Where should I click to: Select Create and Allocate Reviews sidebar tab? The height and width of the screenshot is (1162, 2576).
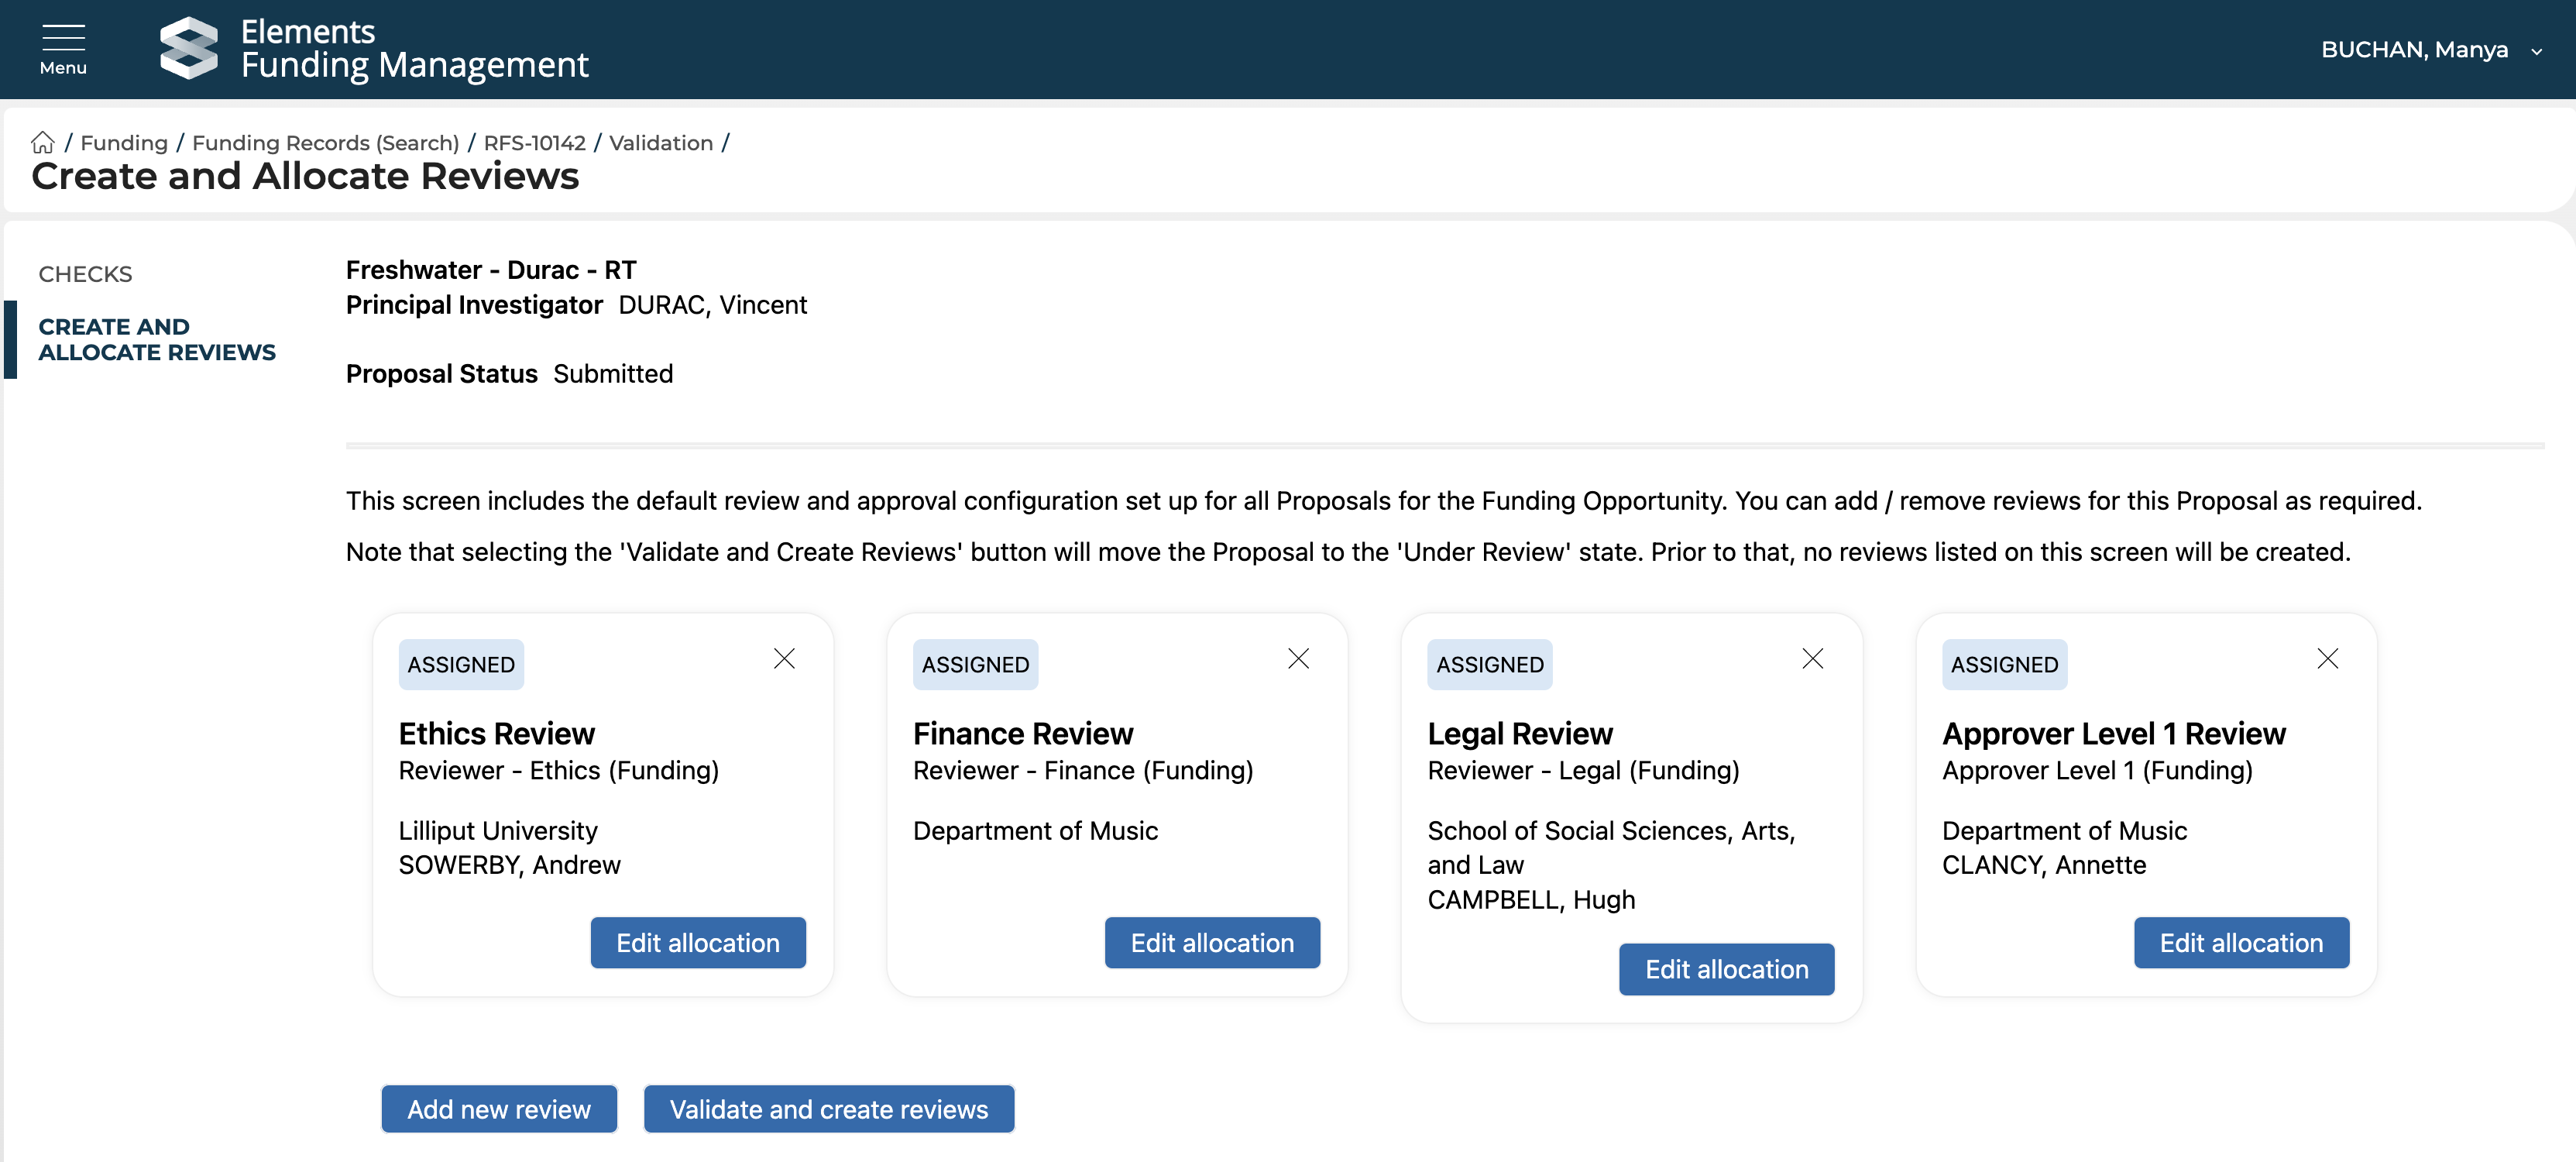pyautogui.click(x=157, y=340)
